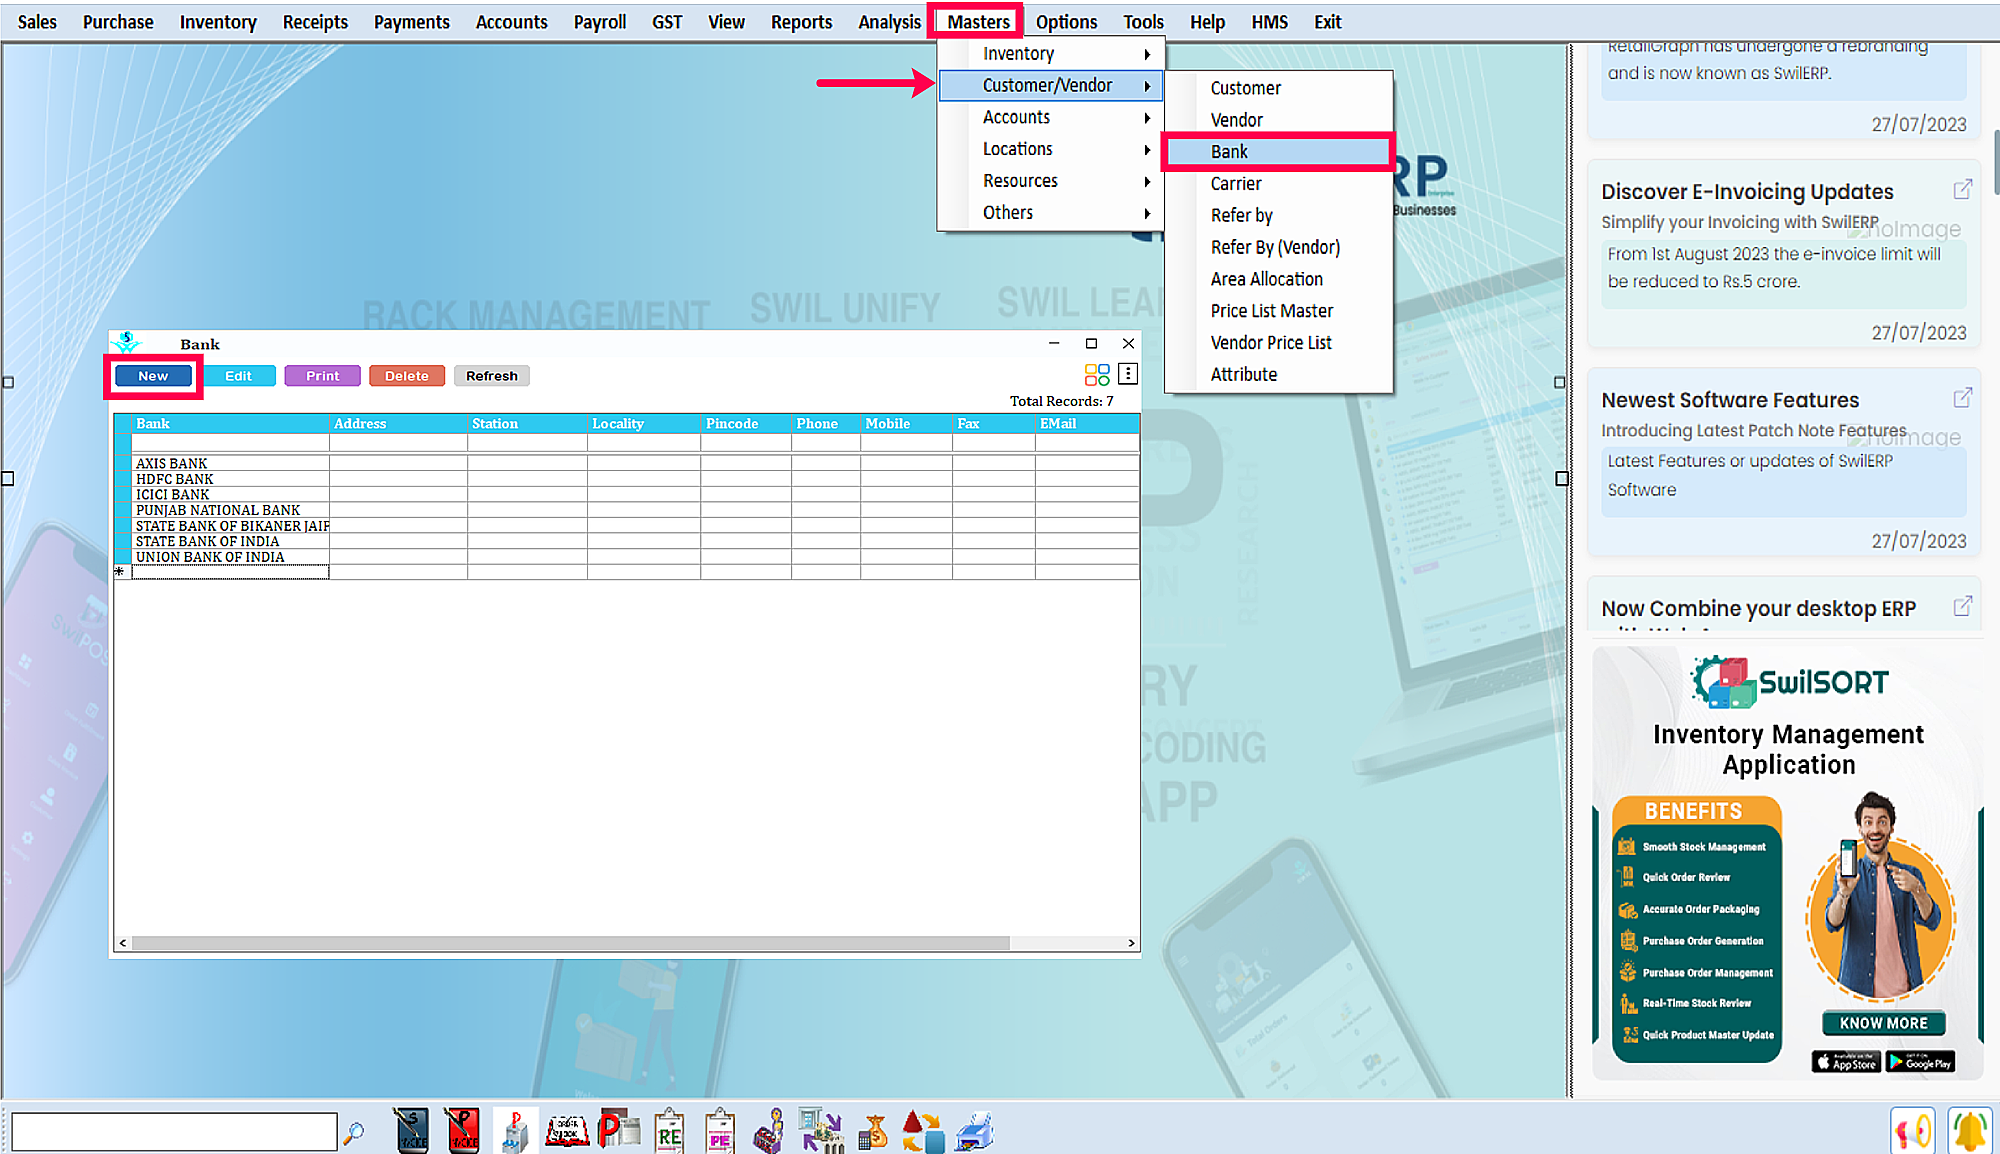The image size is (2000, 1154).
Task: Click the right arrow of Bank table scrollbar
Action: [1131, 943]
